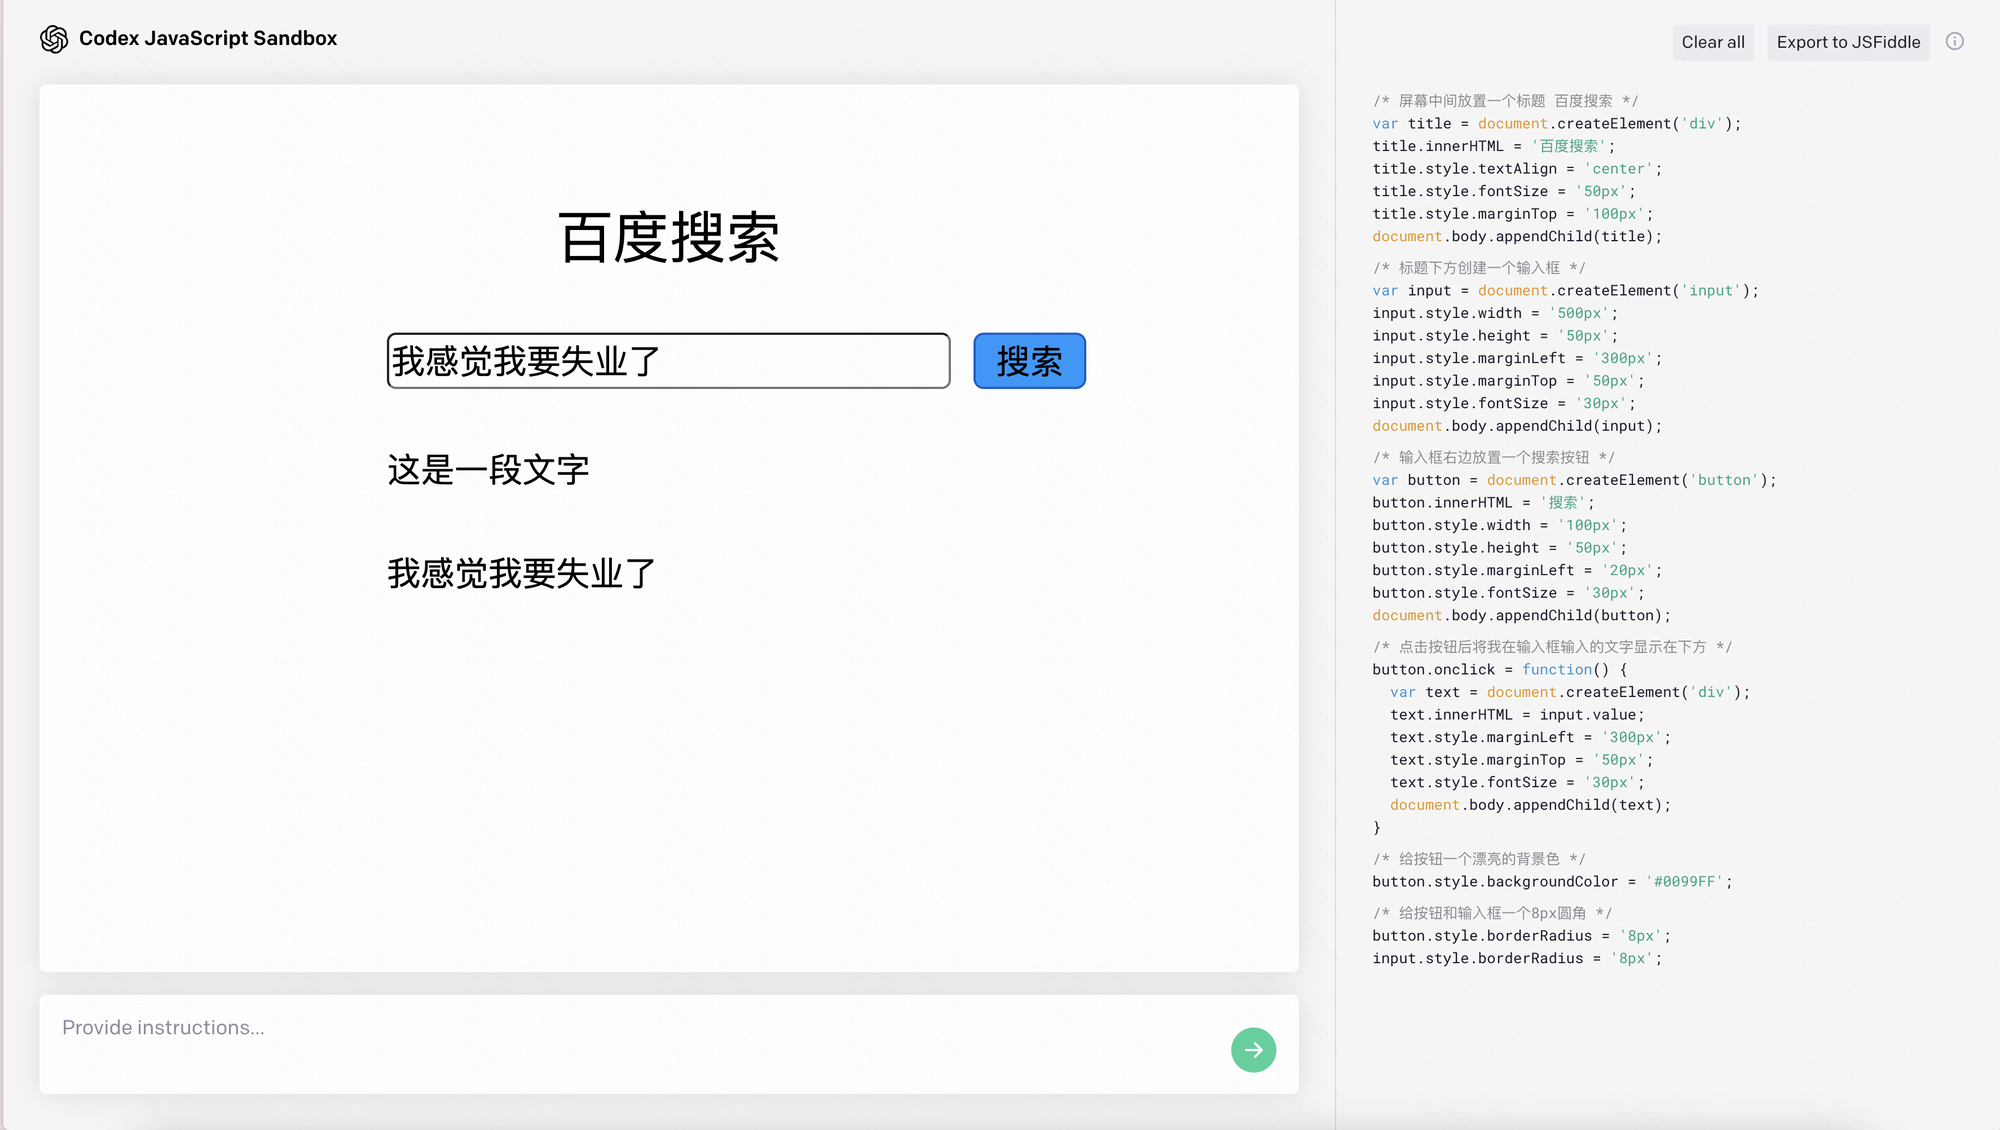
Task: Click the 百度搜索 heading
Action: coord(669,238)
